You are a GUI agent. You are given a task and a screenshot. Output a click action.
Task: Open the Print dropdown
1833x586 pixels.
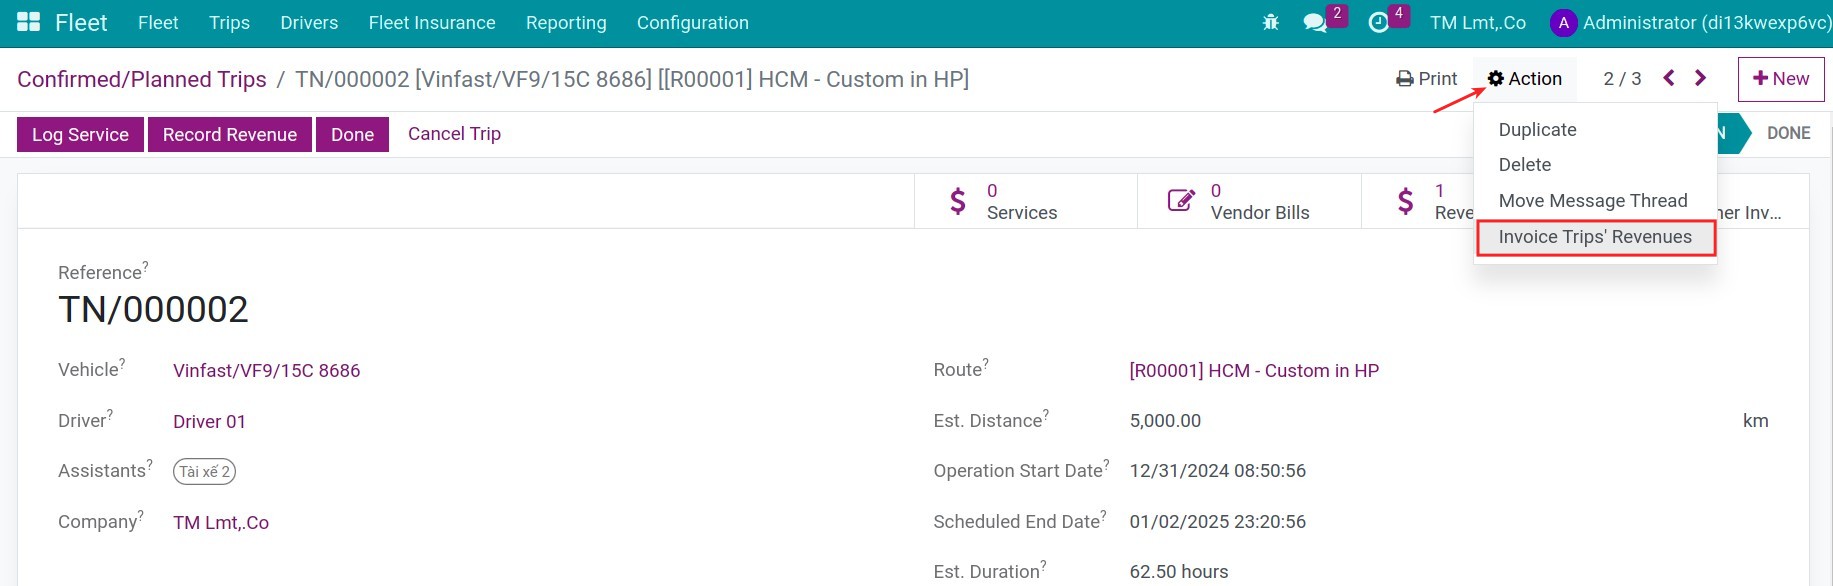click(1426, 79)
